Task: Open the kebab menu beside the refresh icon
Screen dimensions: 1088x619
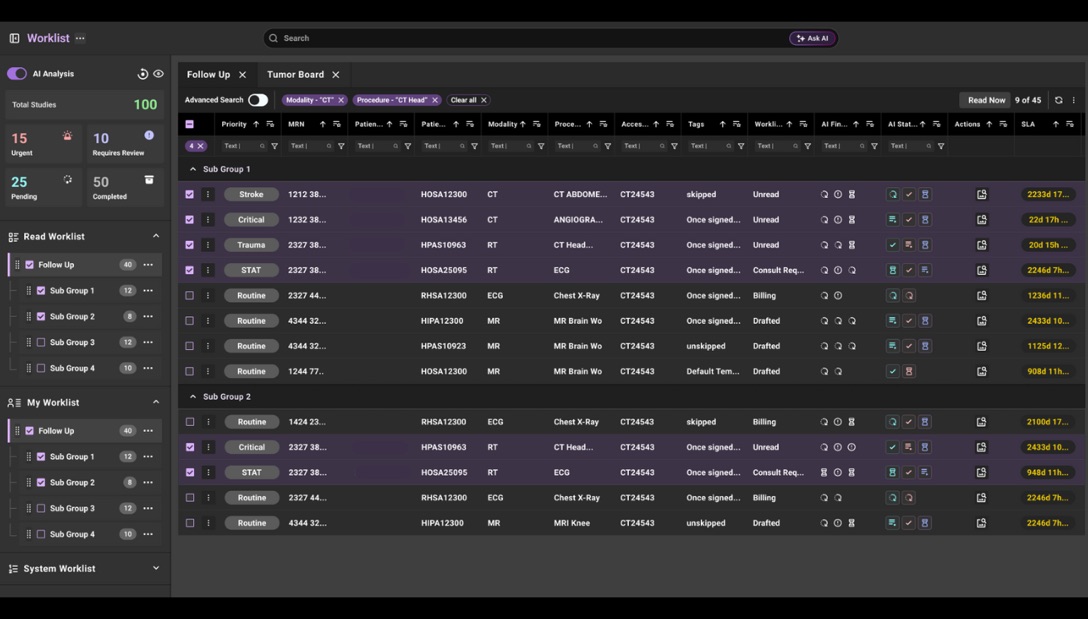Action: point(1074,100)
